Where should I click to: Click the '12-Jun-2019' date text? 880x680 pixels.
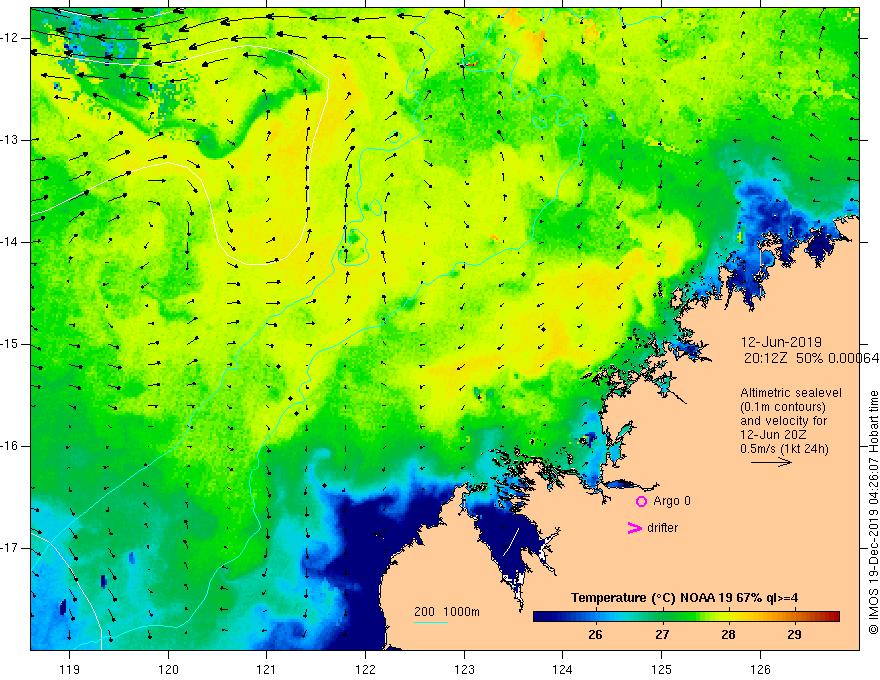click(x=781, y=342)
